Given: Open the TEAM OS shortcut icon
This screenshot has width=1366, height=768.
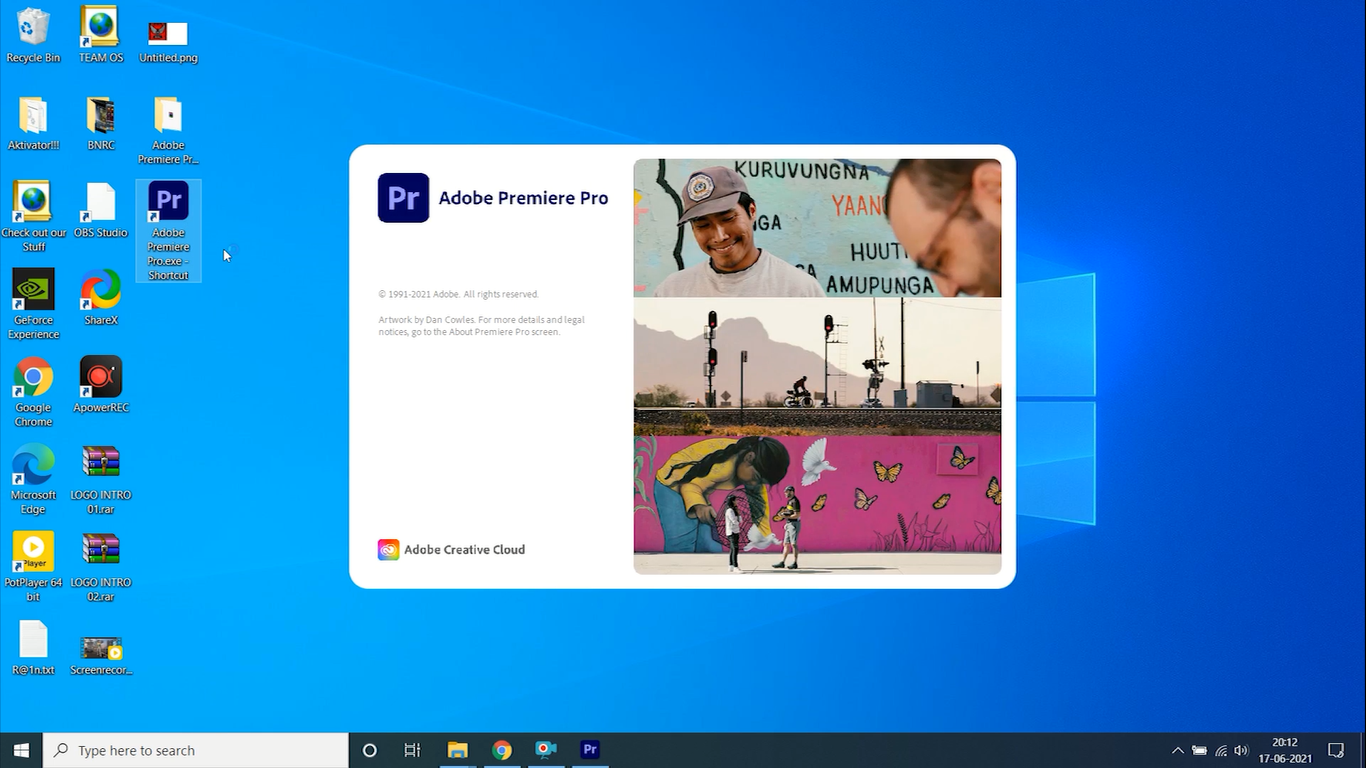Looking at the screenshot, I should coord(101,35).
